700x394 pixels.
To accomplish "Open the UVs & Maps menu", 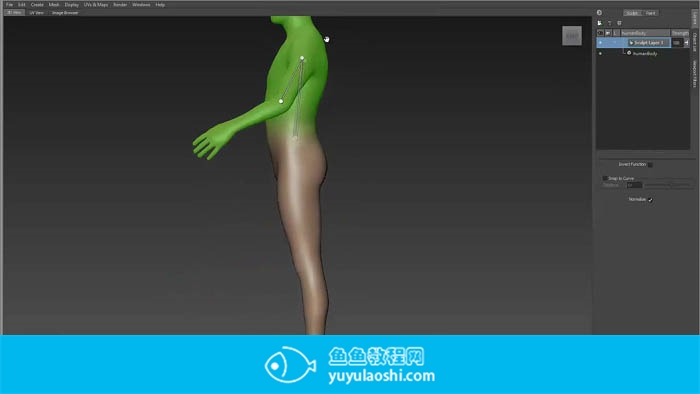I will (96, 4).
